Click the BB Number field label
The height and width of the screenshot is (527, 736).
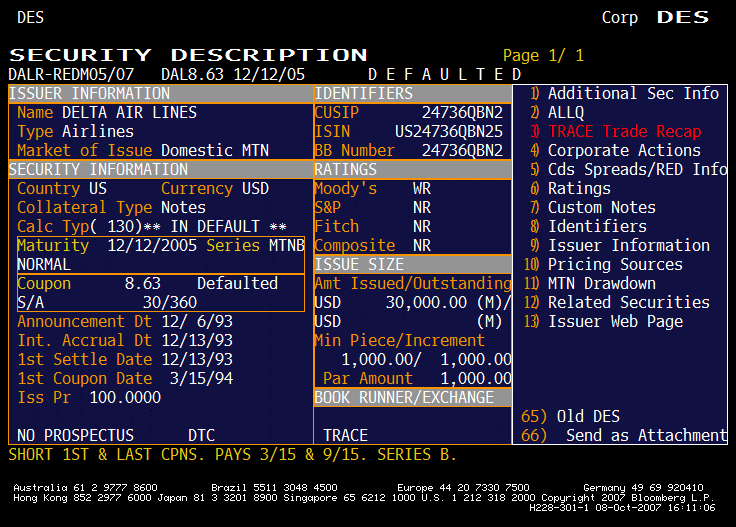click(x=354, y=151)
